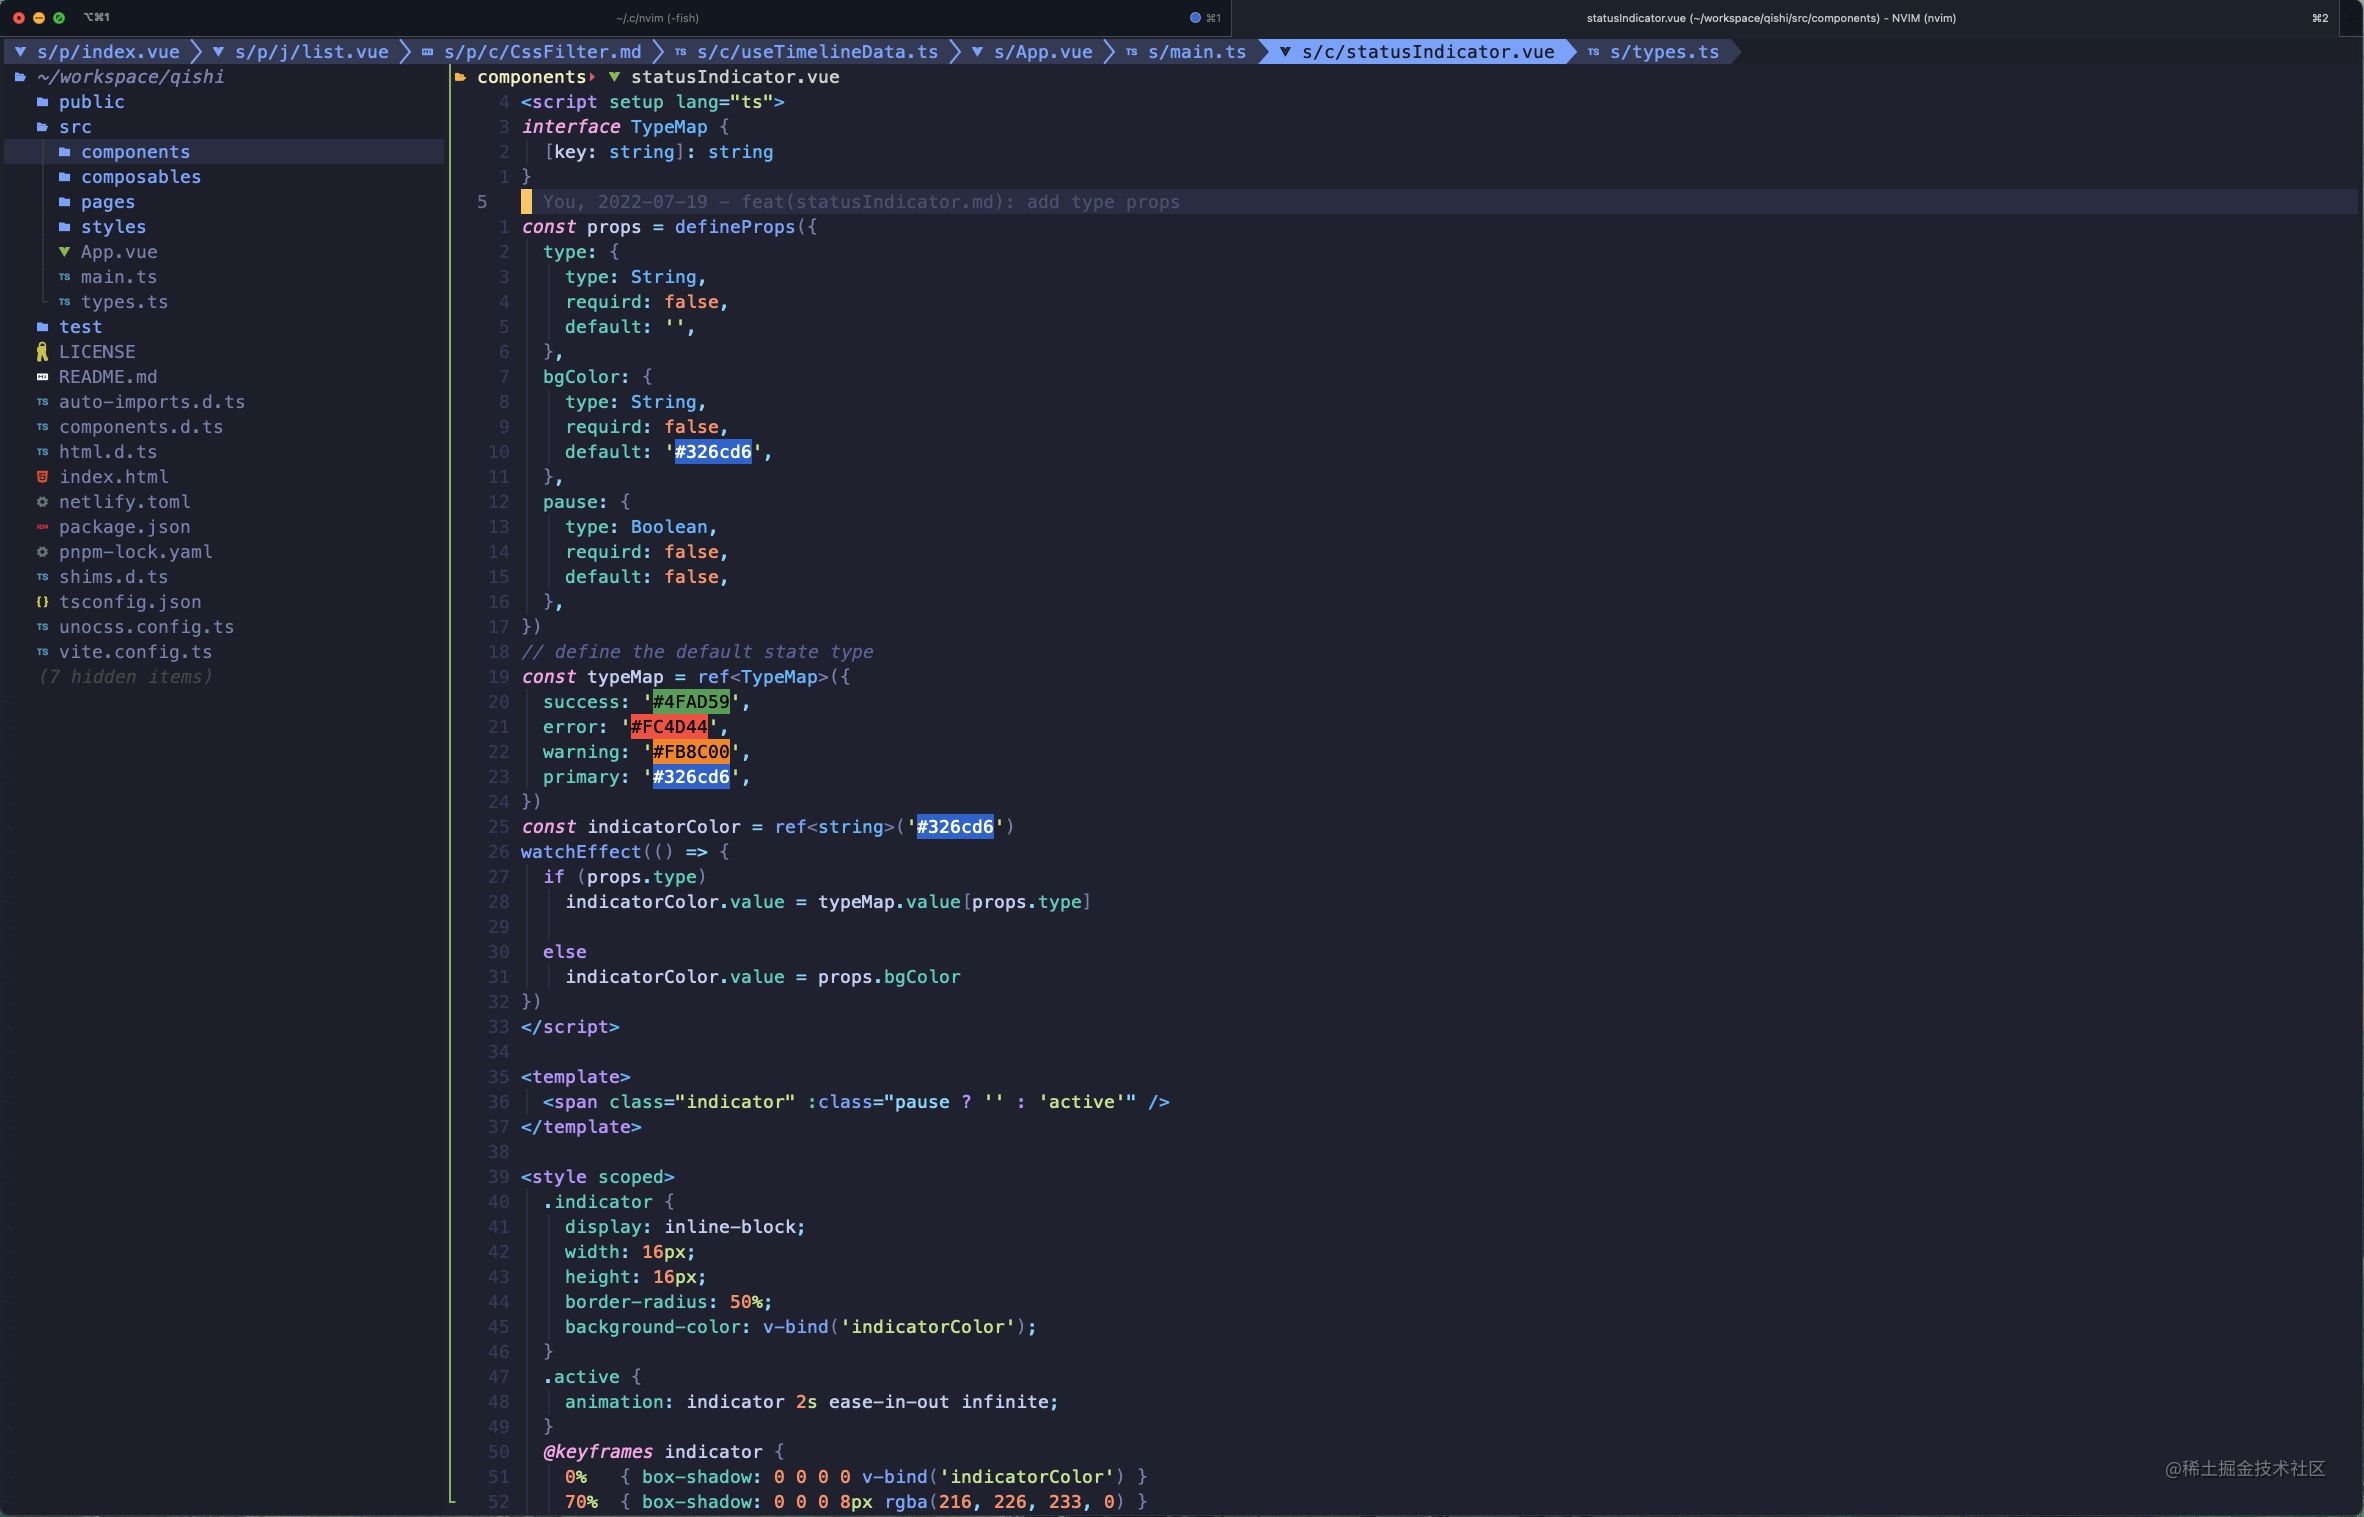
Task: Click the folder icon beside src
Action: [42, 127]
